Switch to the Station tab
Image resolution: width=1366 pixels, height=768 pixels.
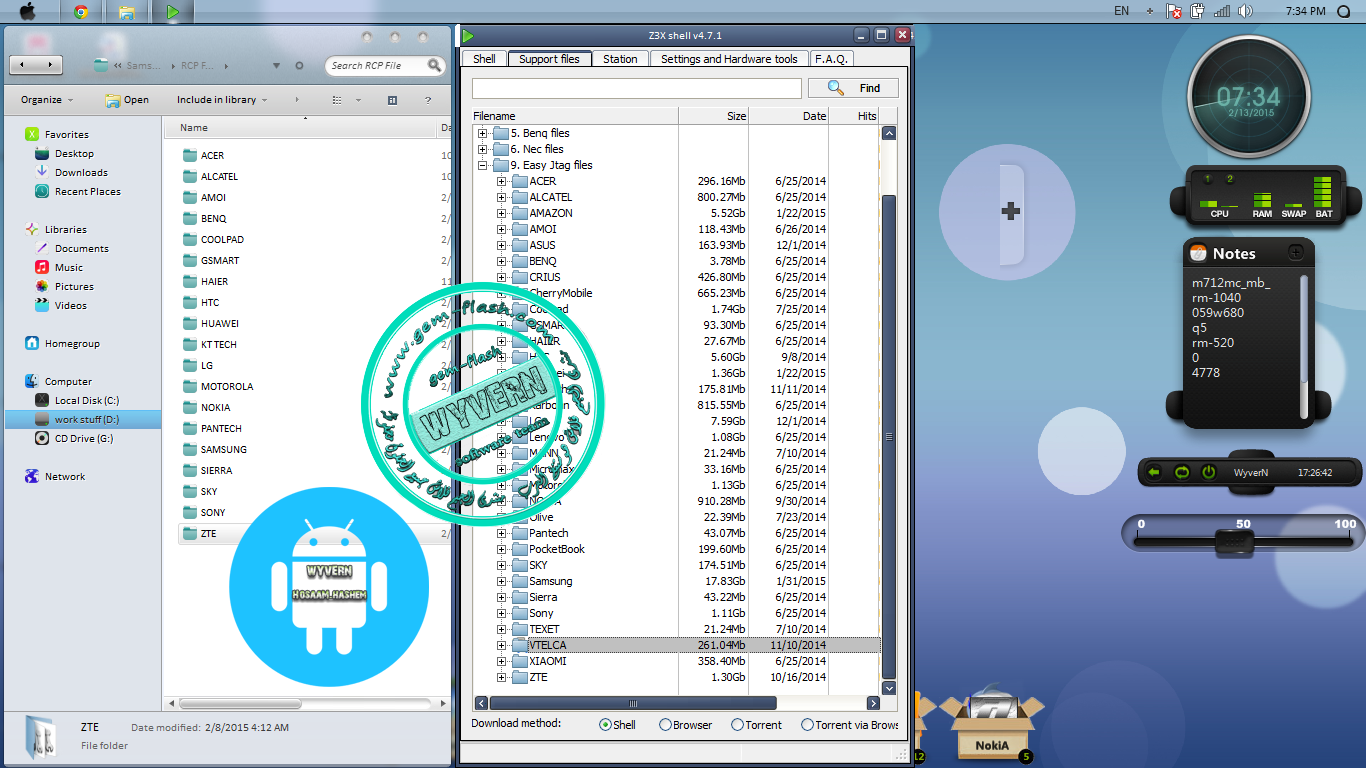[620, 59]
